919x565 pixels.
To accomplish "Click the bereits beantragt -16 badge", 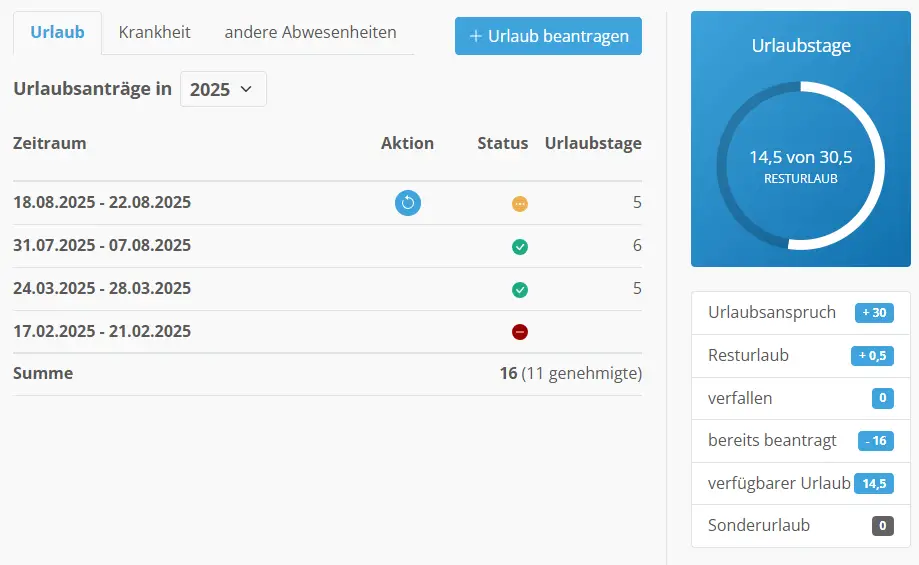I will [x=876, y=441].
